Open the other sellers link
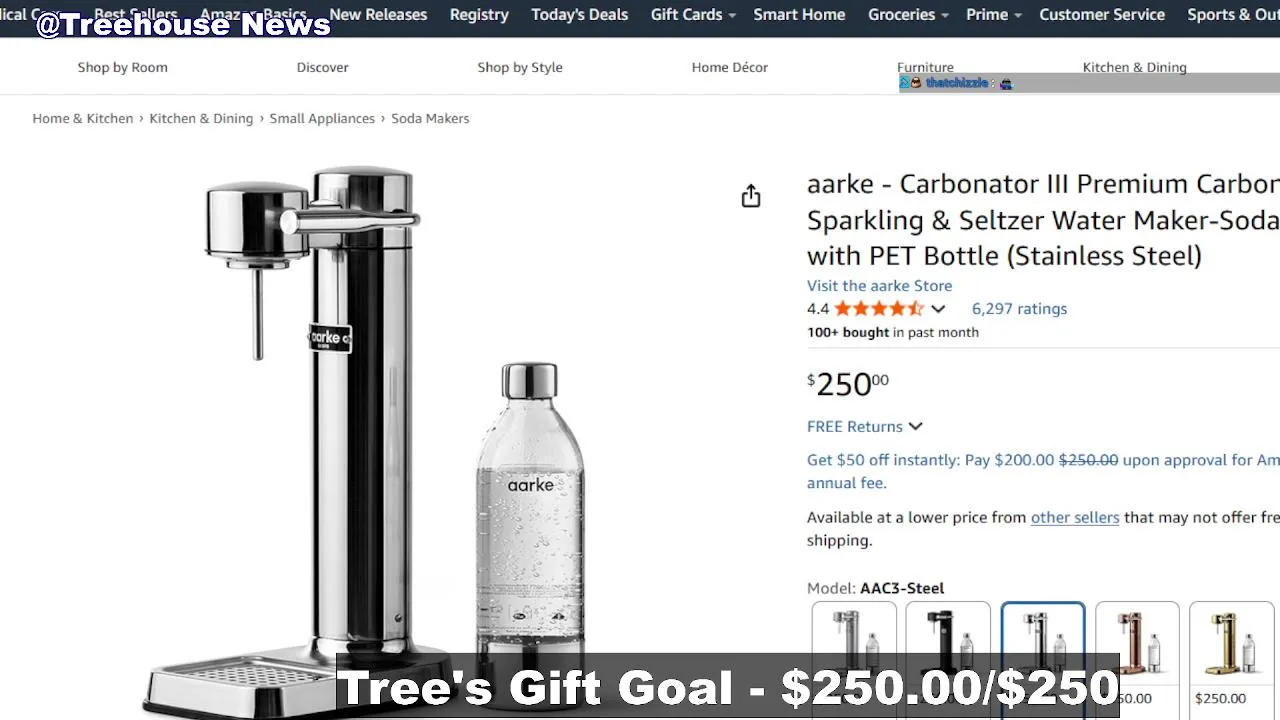Screen dimensions: 1280x720 pos(1075,517)
